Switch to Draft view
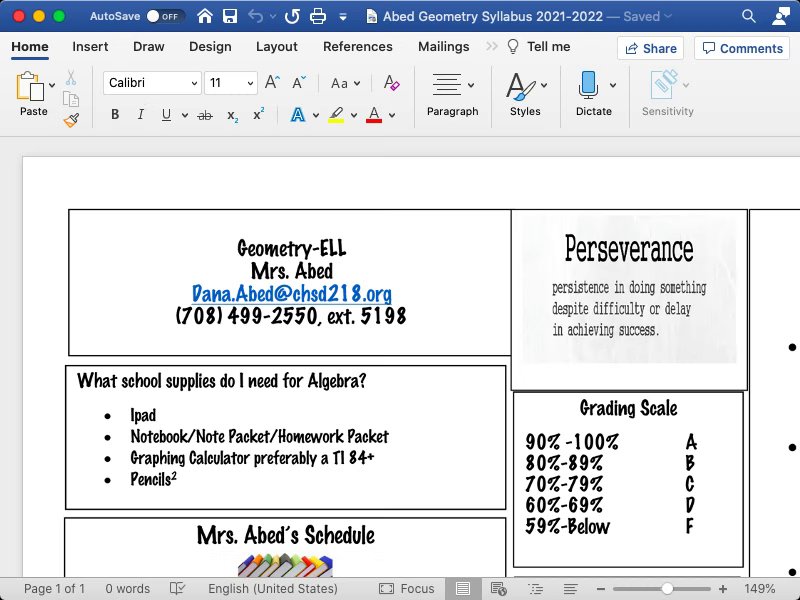Image resolution: width=800 pixels, height=600 pixels. (x=570, y=589)
